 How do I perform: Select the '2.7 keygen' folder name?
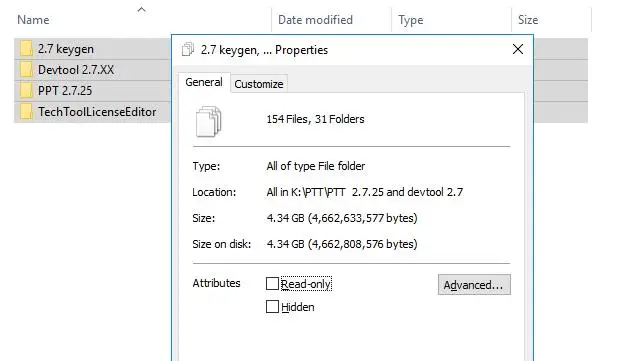tap(66, 49)
